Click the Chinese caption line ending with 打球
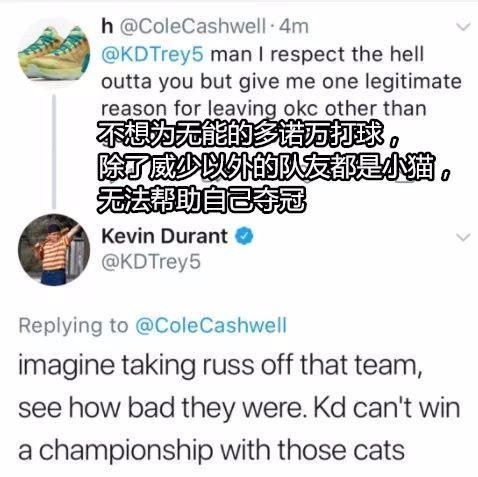This screenshot has width=478, height=477. pyautogui.click(x=247, y=135)
